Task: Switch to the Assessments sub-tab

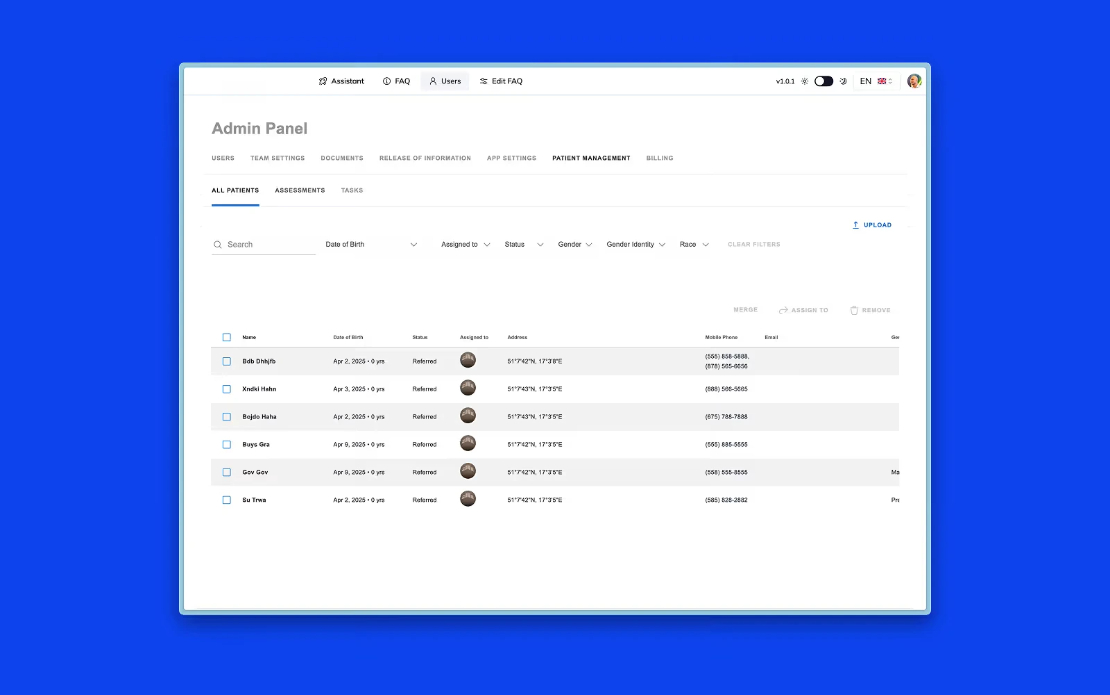Action: [x=299, y=190]
